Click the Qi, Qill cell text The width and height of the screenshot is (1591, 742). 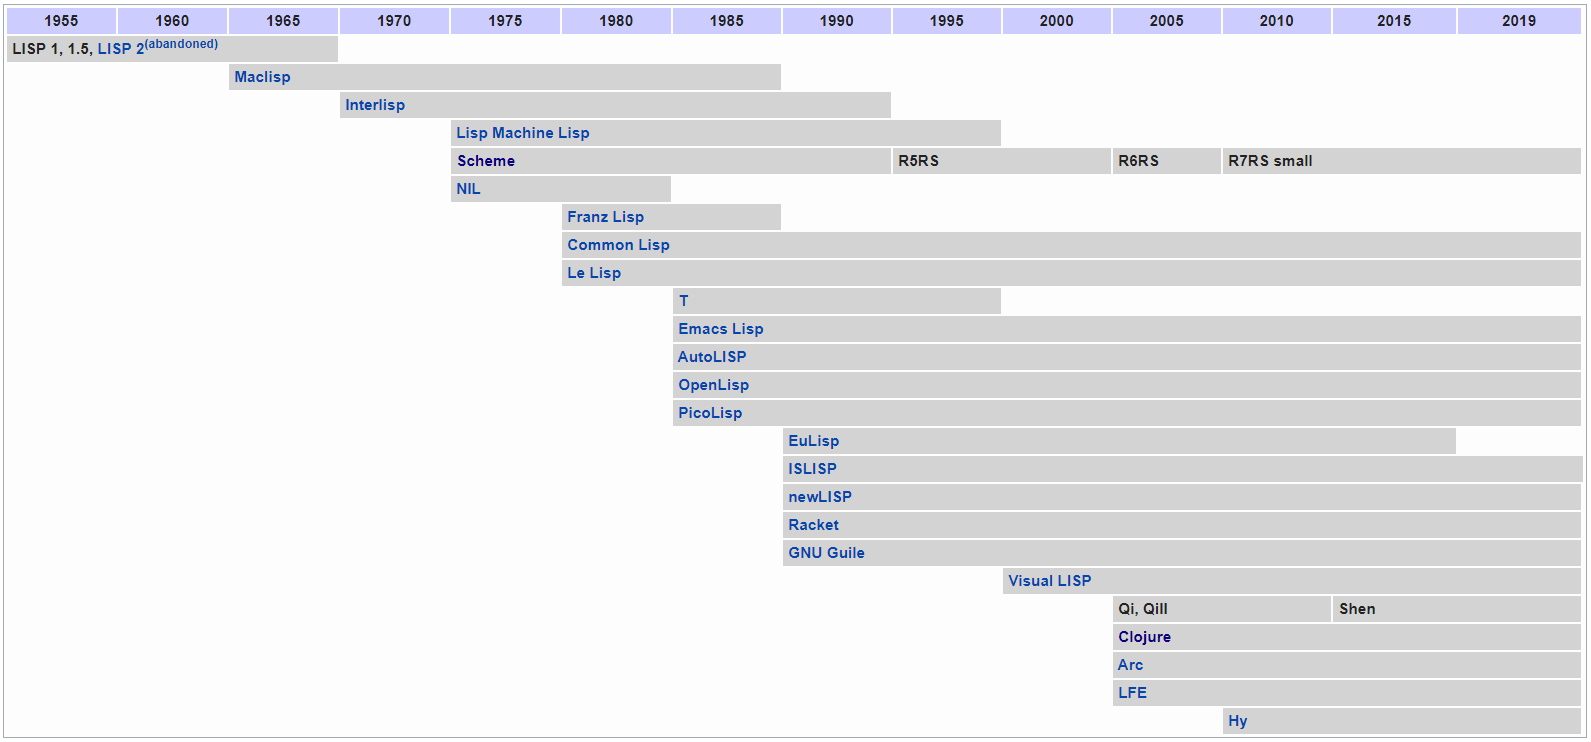point(1142,609)
